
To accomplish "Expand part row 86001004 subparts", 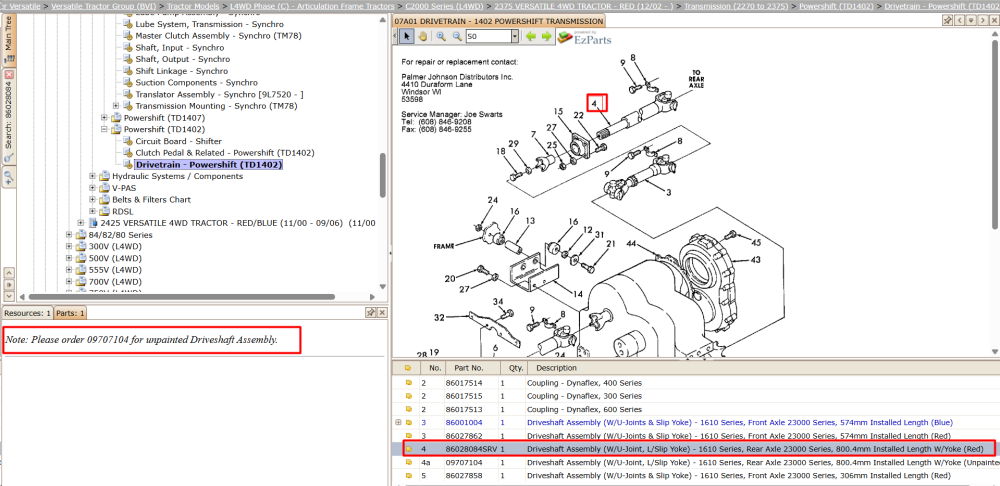I will [x=399, y=422].
